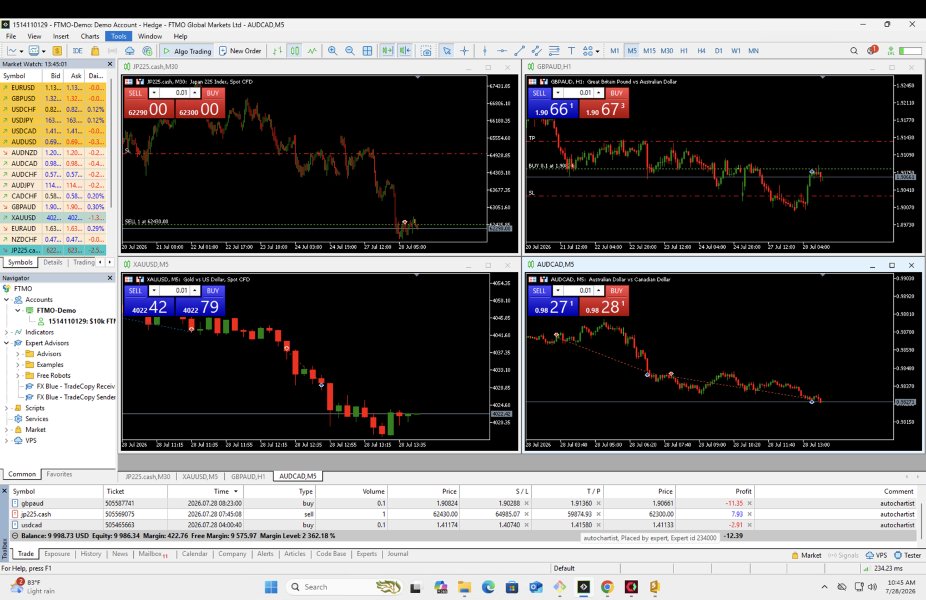Click volume field on AUDCAD one-click panel
Screen dimensions: 926x600
tap(581, 291)
